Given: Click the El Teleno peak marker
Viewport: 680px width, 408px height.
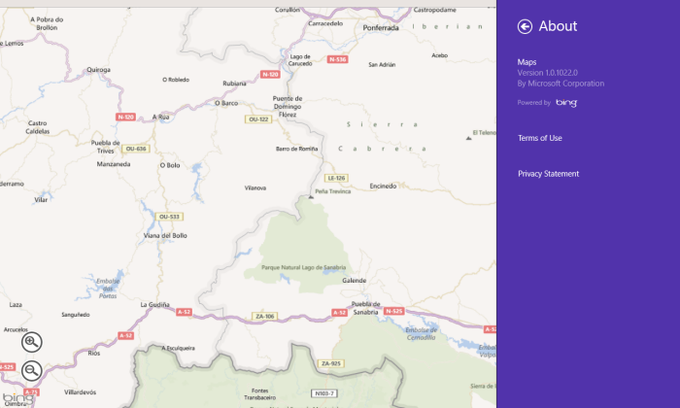Looking at the screenshot, I should coord(468,138).
